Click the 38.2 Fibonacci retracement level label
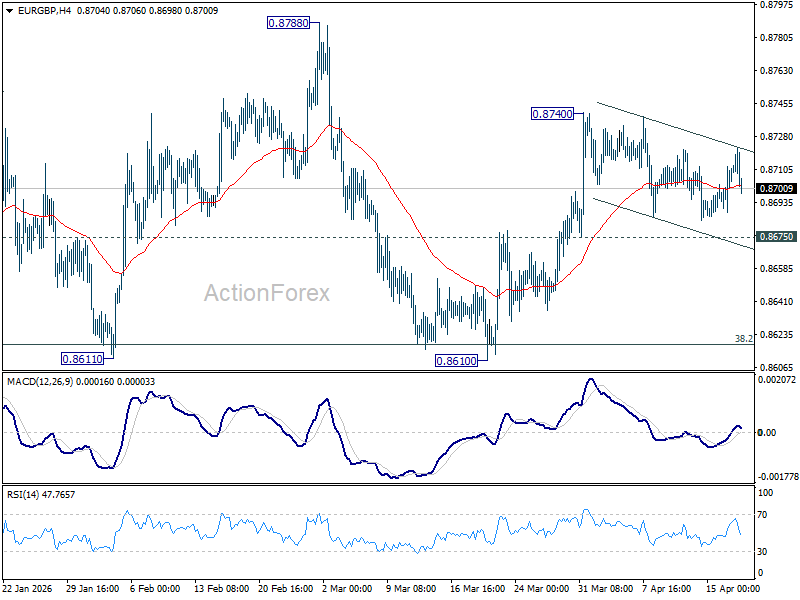This screenshot has height=600, width=800. [744, 339]
